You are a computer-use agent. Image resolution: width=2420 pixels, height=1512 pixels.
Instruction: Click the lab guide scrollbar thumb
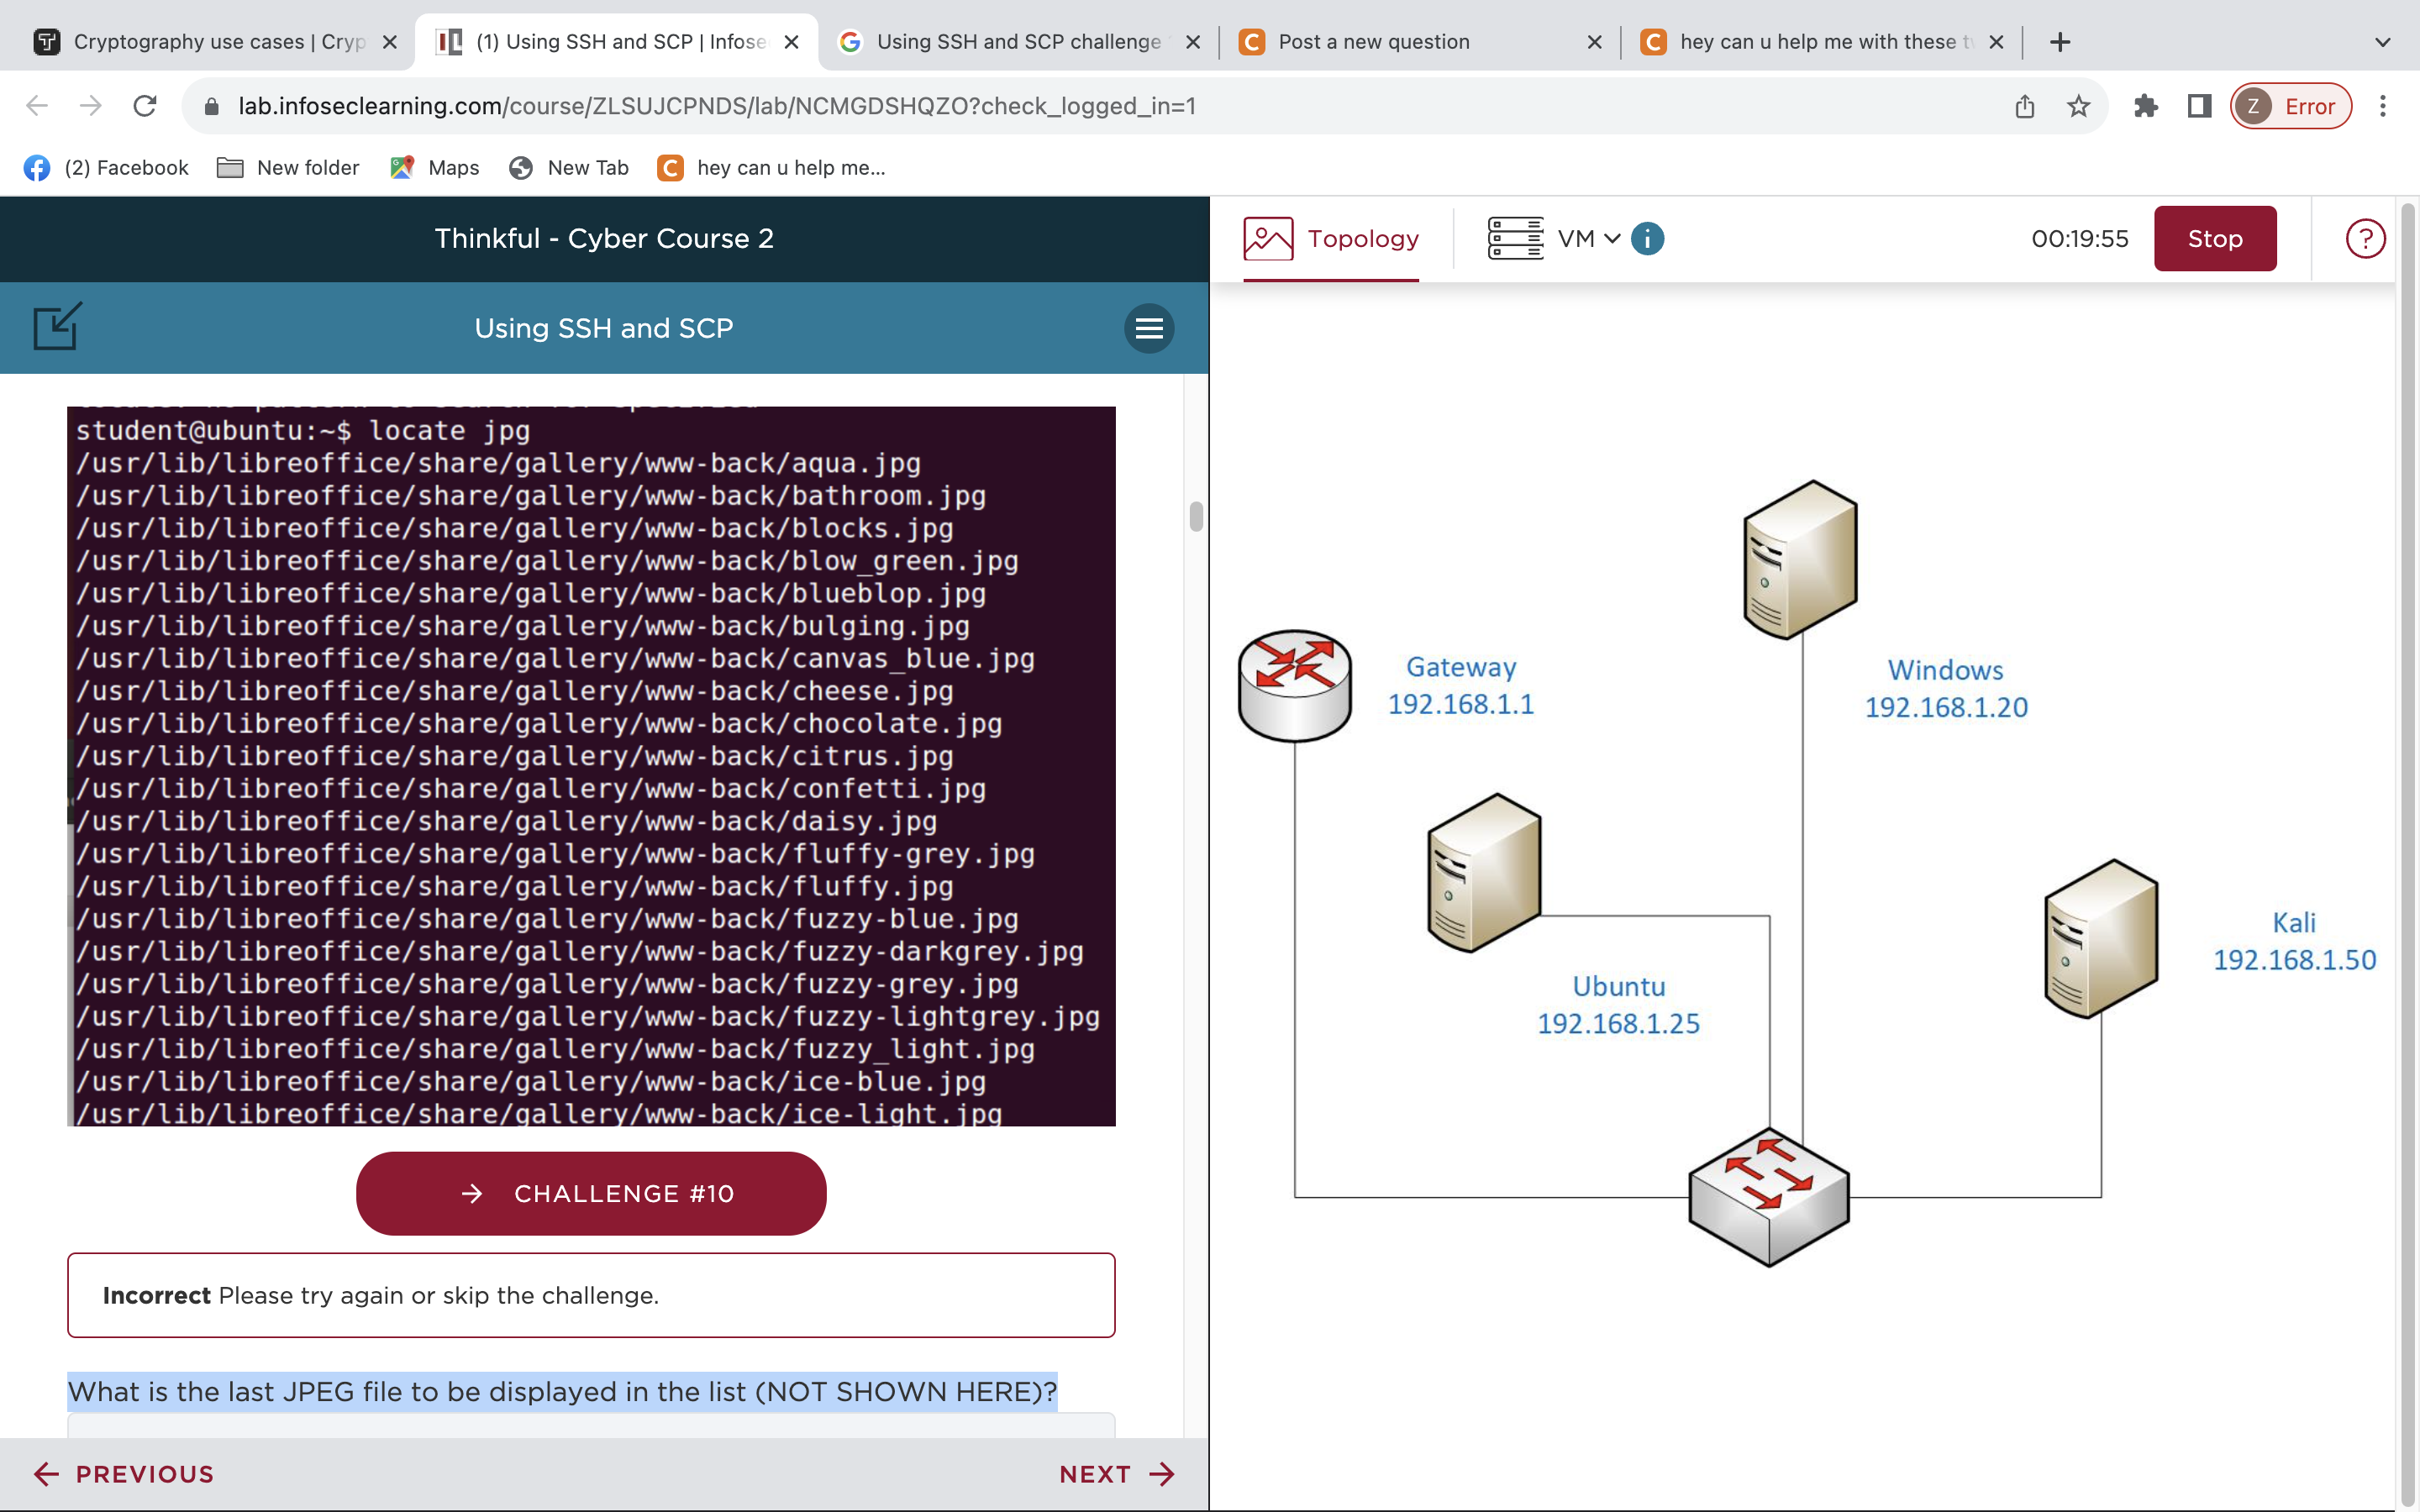pyautogui.click(x=1195, y=517)
